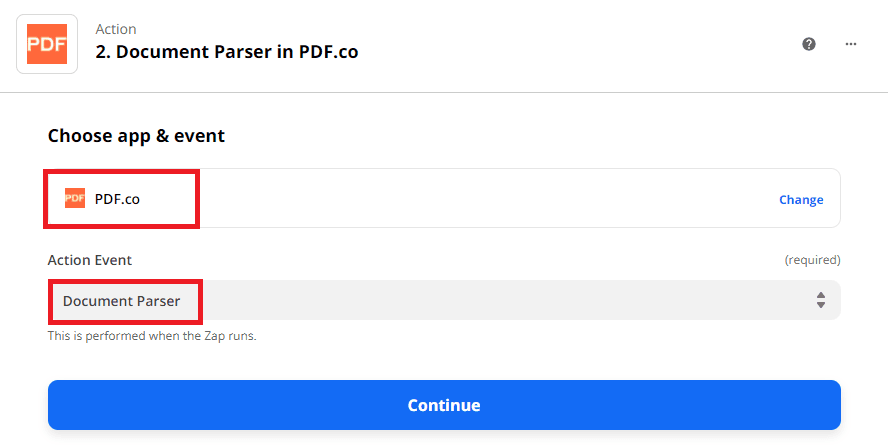Click the 'Action' label above the title
Screen dimensions: 888x446
point(116,29)
